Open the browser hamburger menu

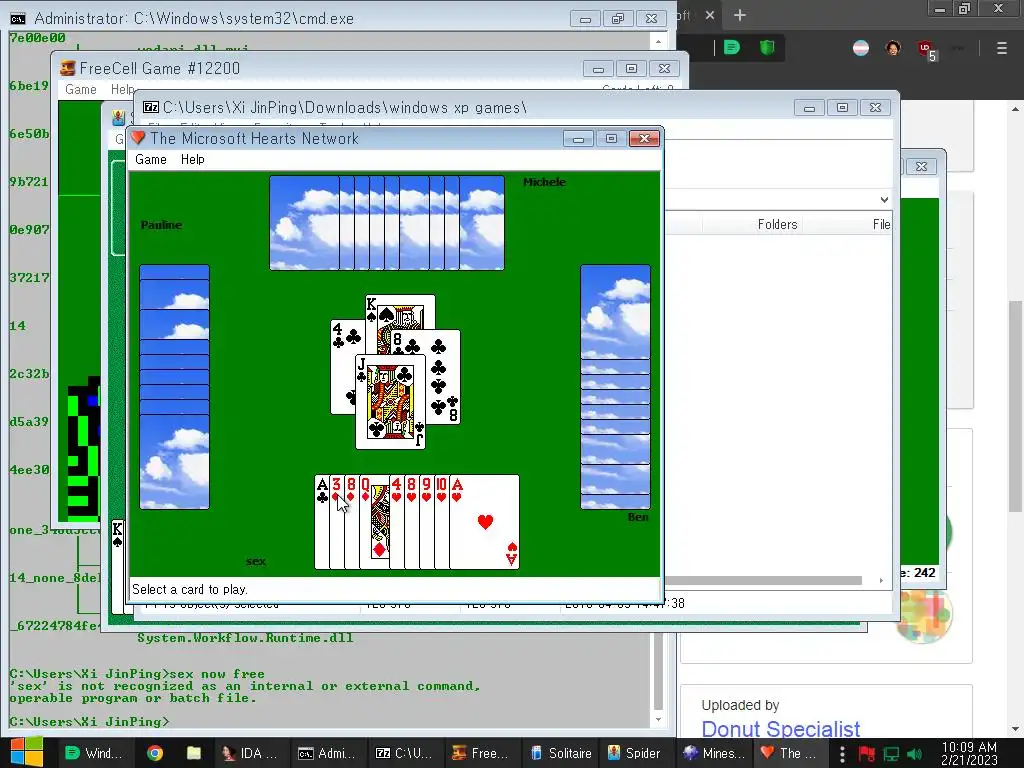tap(1002, 48)
